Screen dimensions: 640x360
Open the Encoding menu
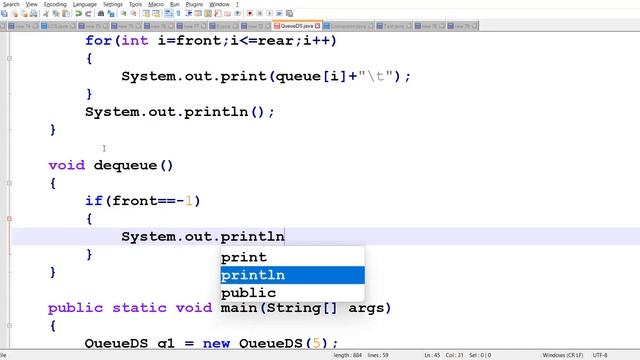coord(55,4)
